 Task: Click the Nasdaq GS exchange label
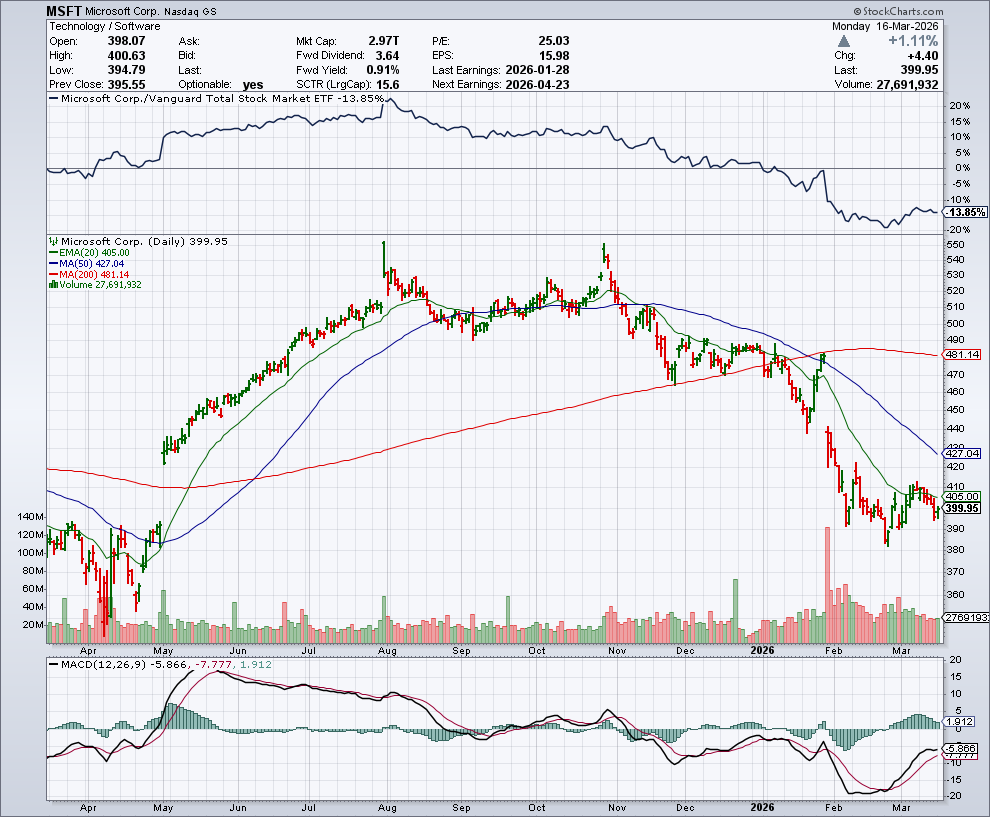pyautogui.click(x=192, y=11)
